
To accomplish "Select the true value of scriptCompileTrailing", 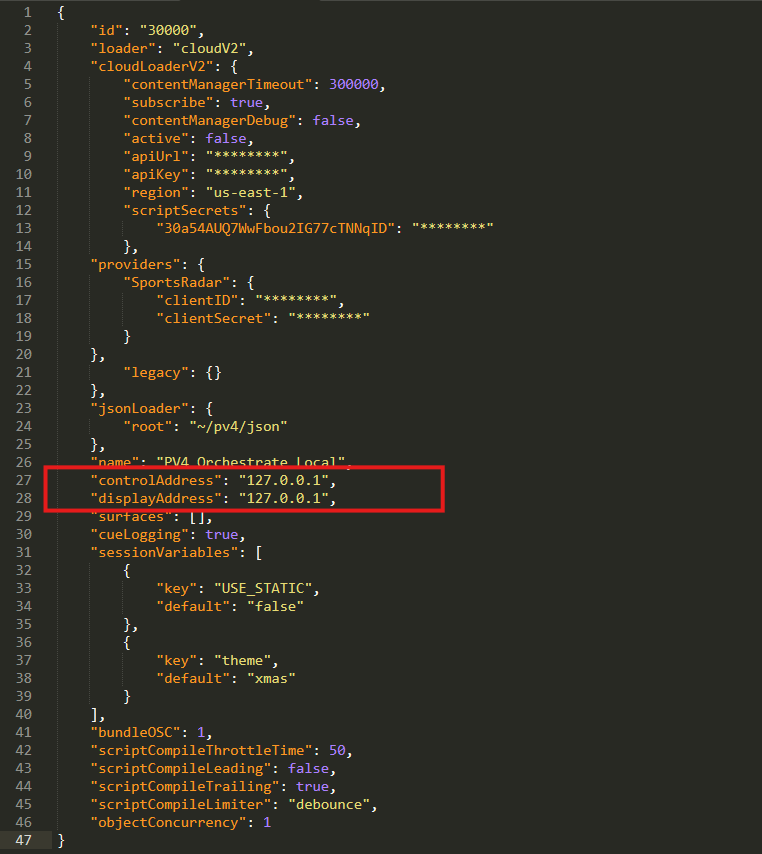I will tap(312, 786).
